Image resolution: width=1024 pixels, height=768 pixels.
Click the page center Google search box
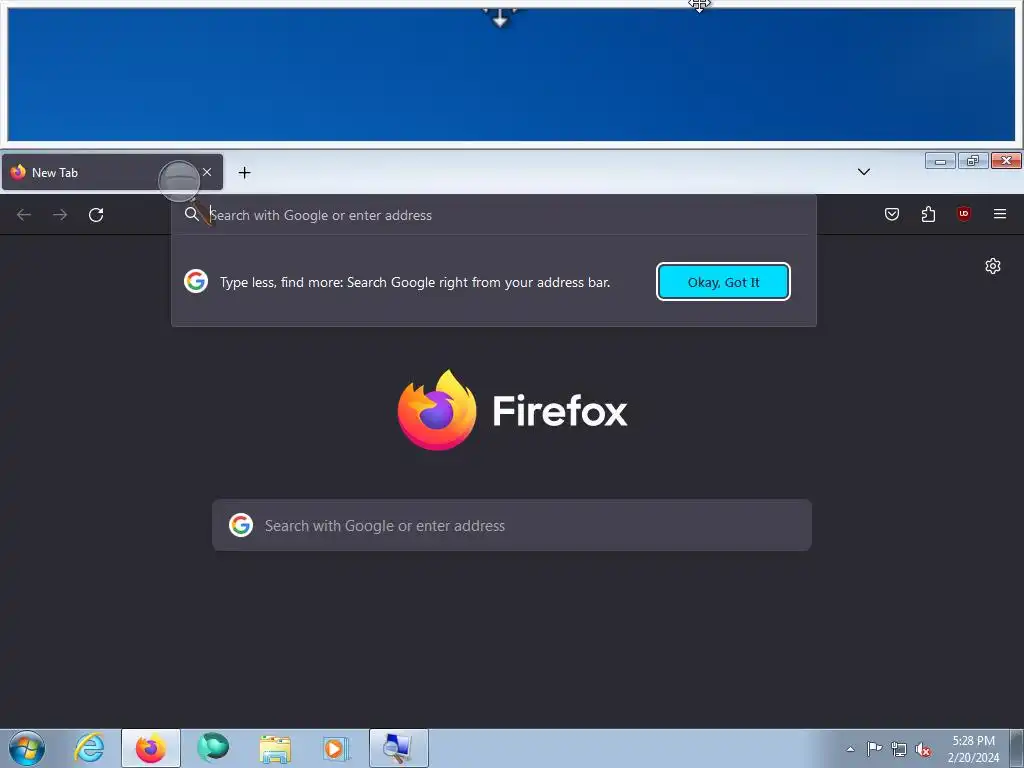(x=512, y=525)
